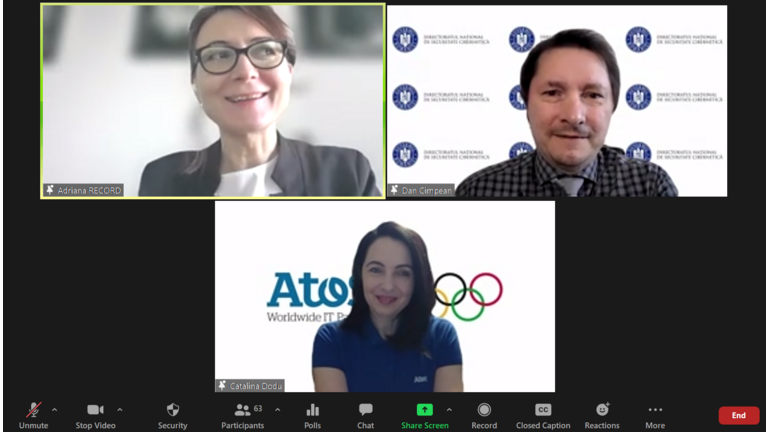The height and width of the screenshot is (432, 768).
Task: Click Catalina Dodu's video tile
Action: [385, 295]
